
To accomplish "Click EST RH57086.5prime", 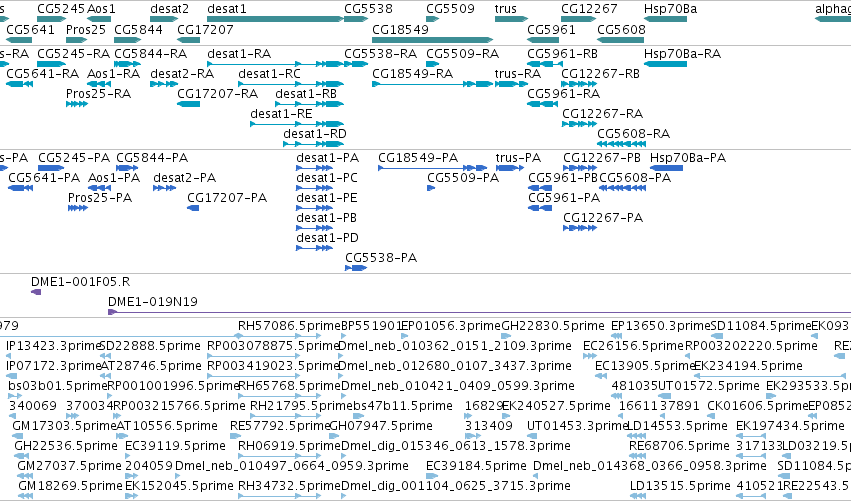I will click(x=289, y=326).
